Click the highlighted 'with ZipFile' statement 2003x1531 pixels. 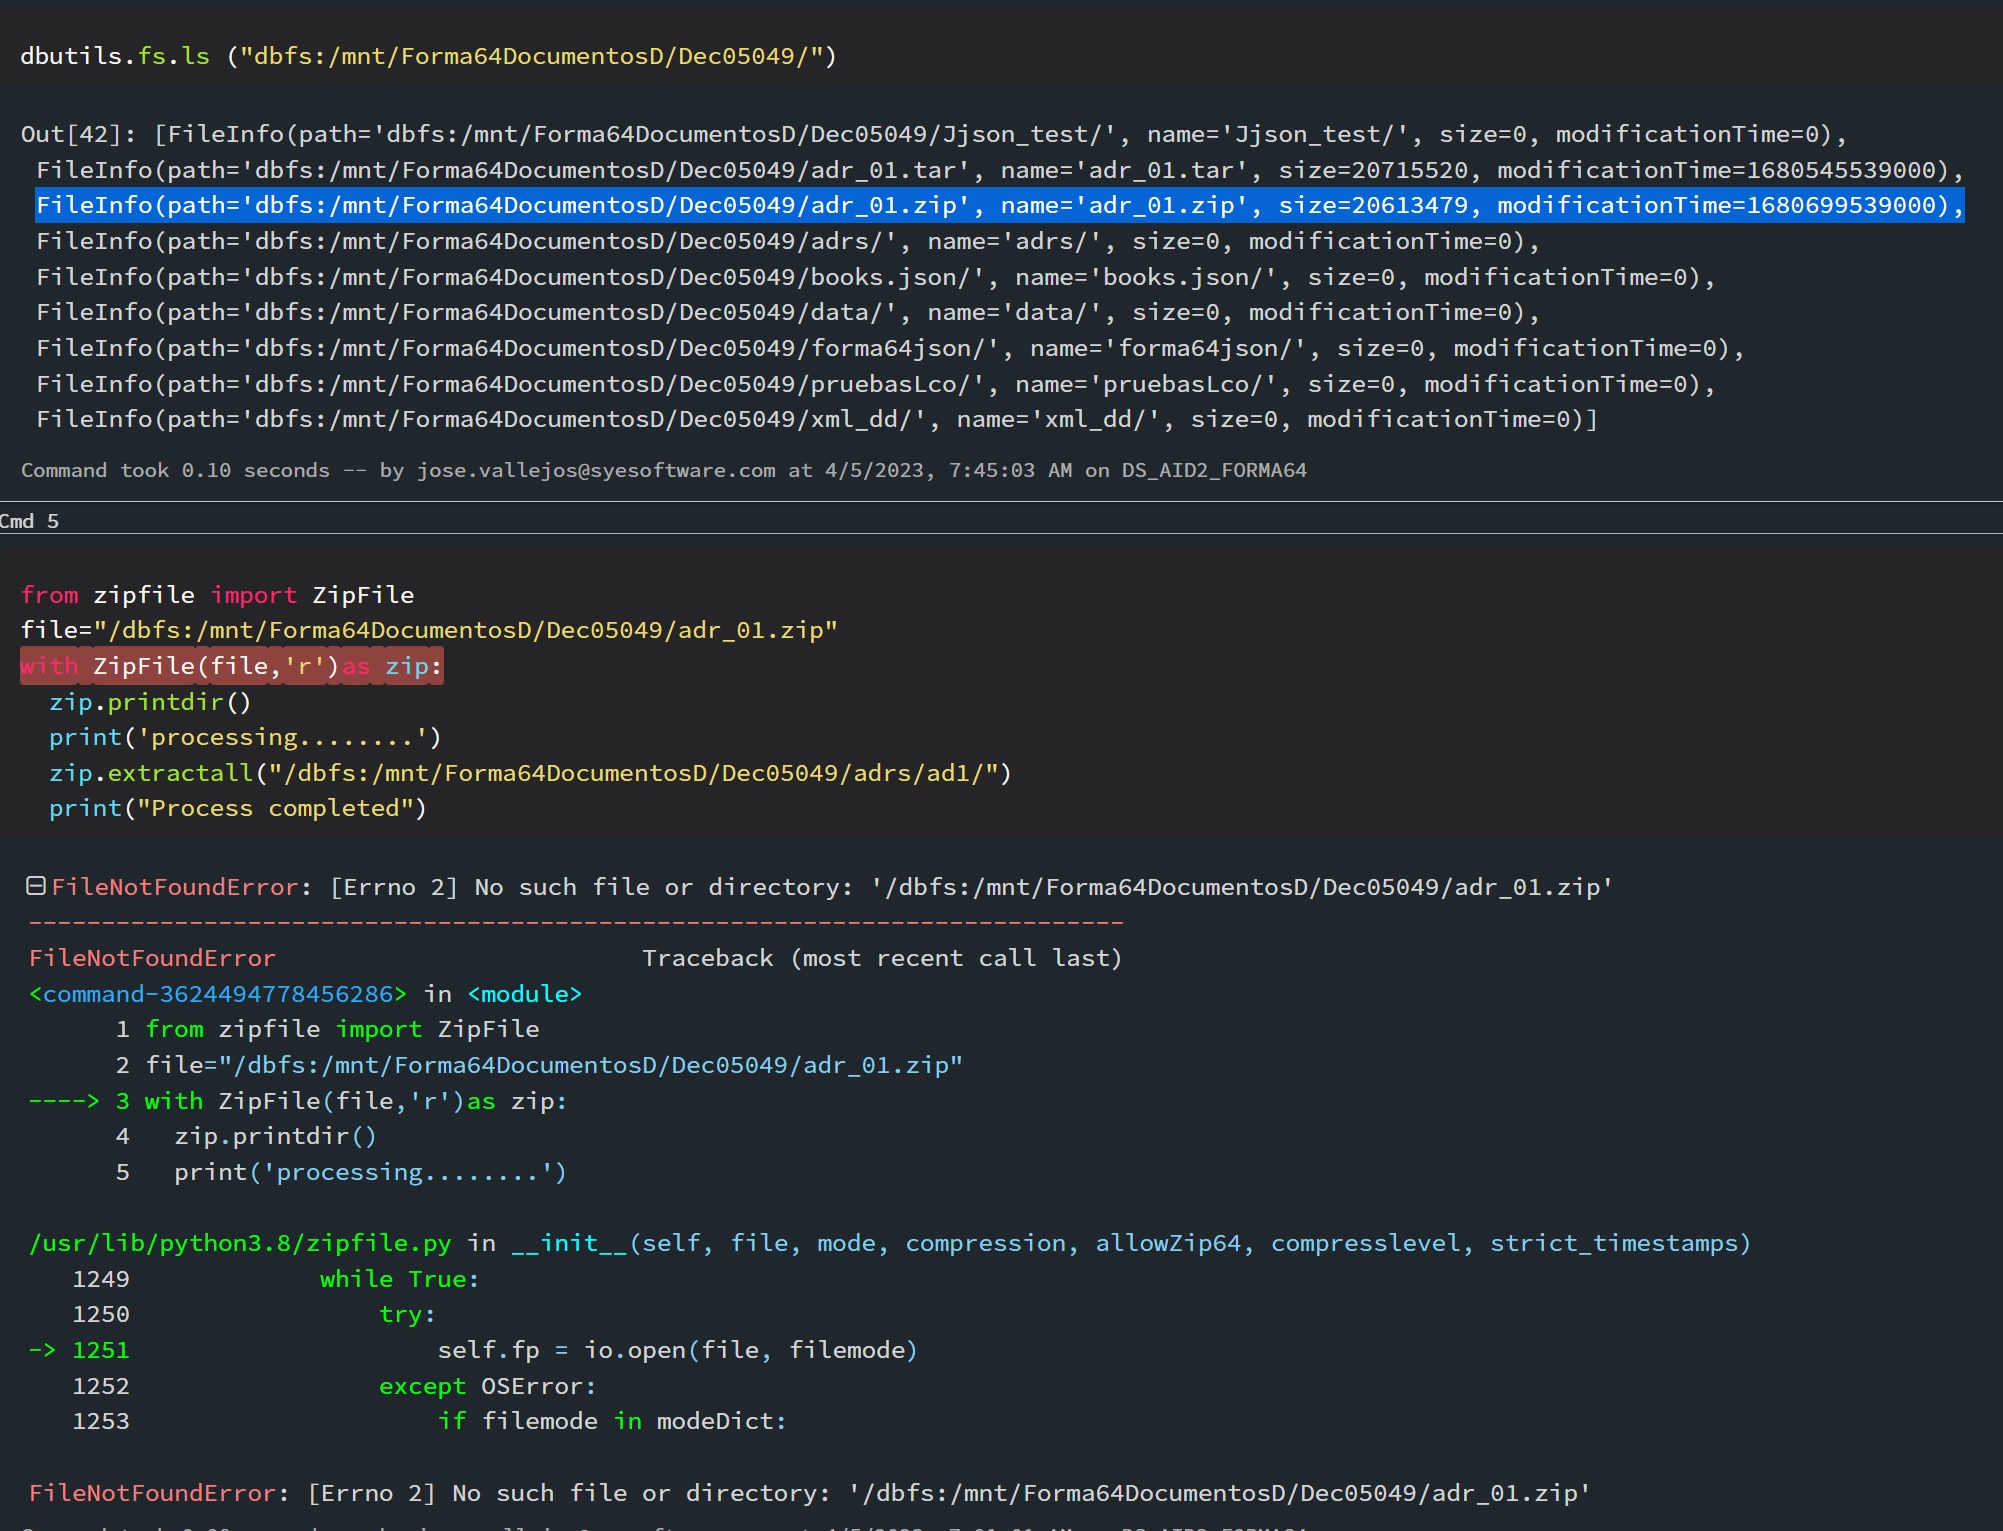[x=231, y=666]
